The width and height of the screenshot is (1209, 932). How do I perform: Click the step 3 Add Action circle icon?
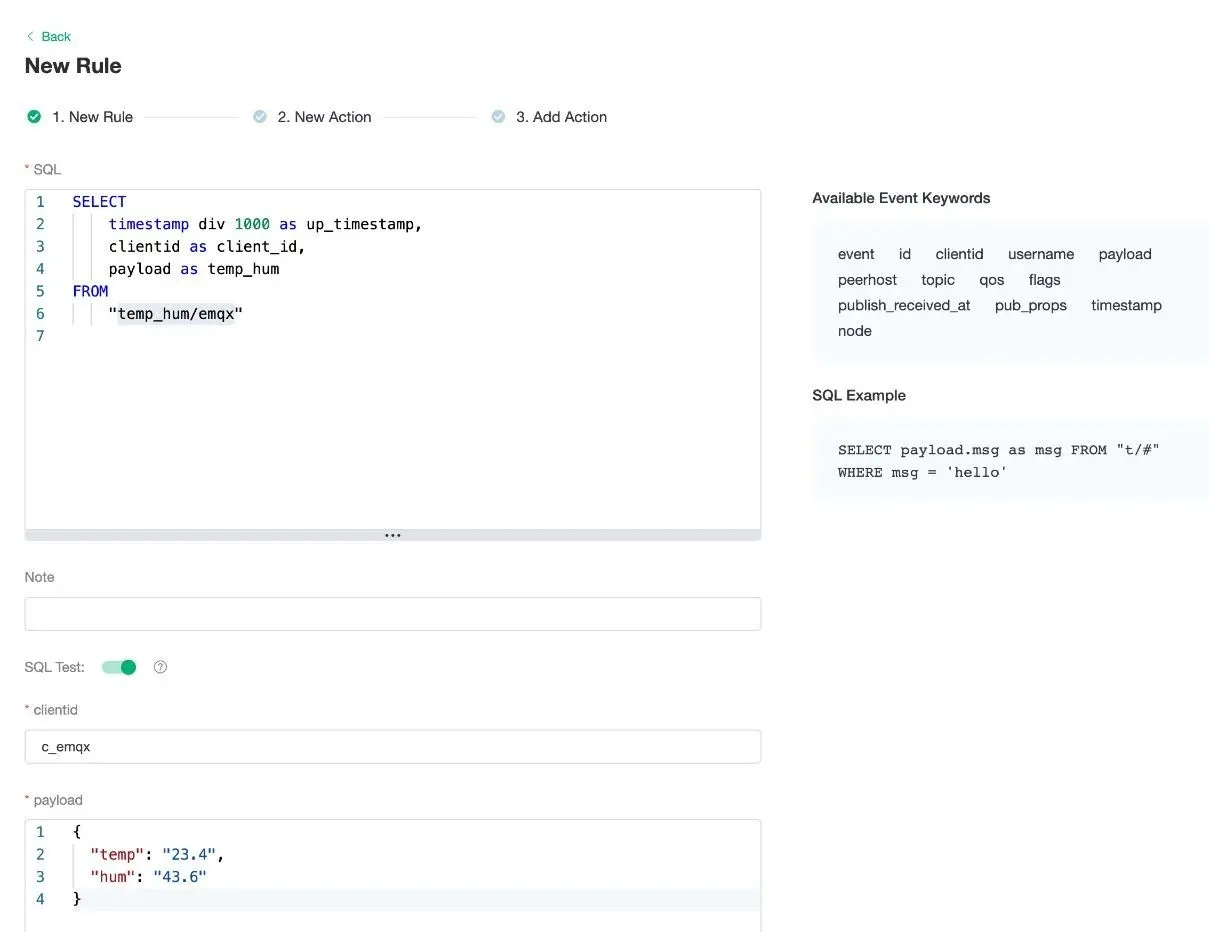498,117
